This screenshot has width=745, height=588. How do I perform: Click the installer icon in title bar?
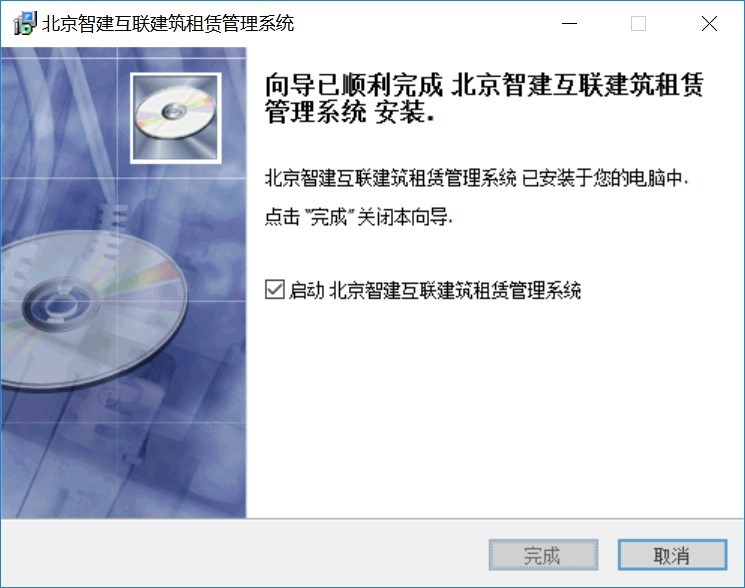click(x=25, y=23)
